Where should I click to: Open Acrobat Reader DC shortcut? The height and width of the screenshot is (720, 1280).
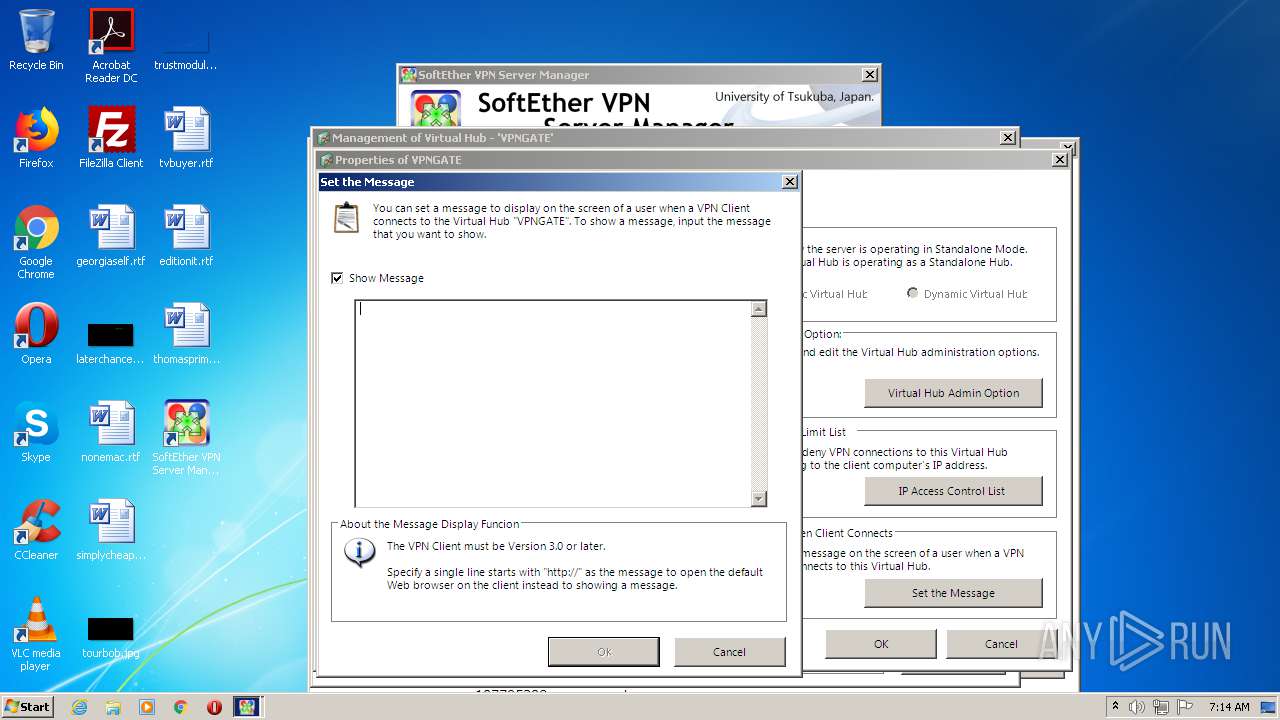tap(111, 46)
